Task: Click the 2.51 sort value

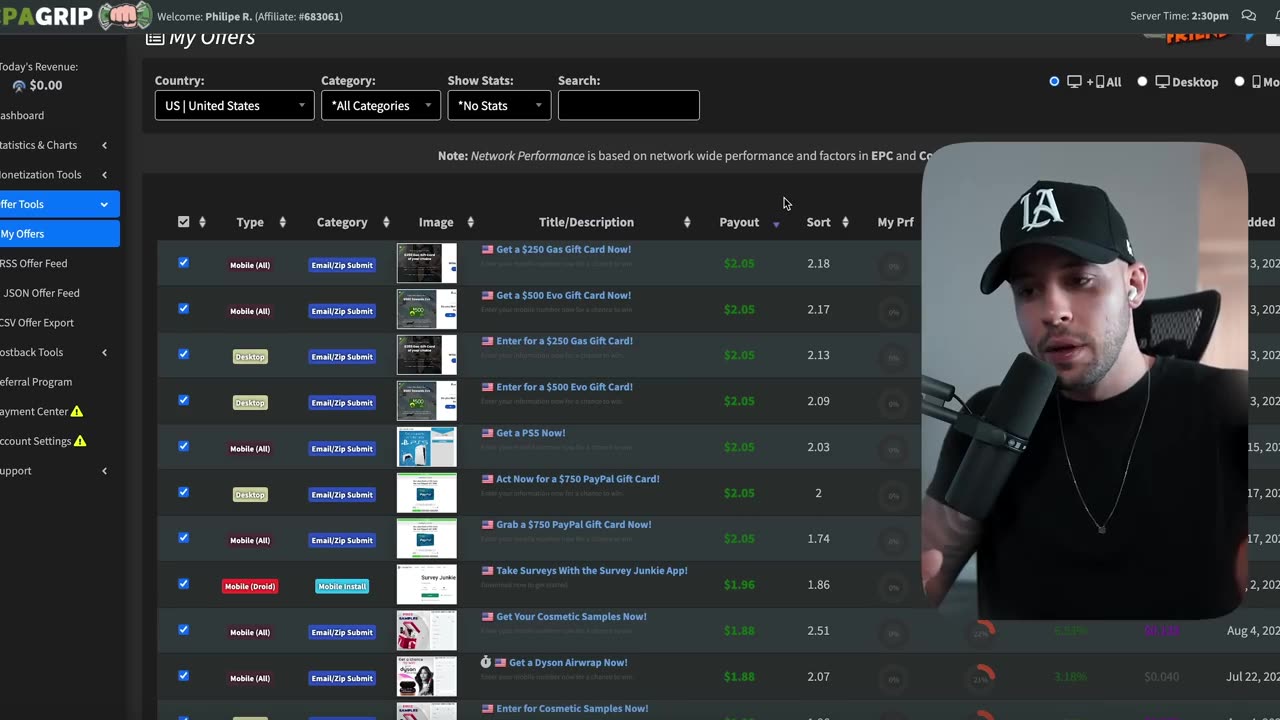Action: coord(818,631)
